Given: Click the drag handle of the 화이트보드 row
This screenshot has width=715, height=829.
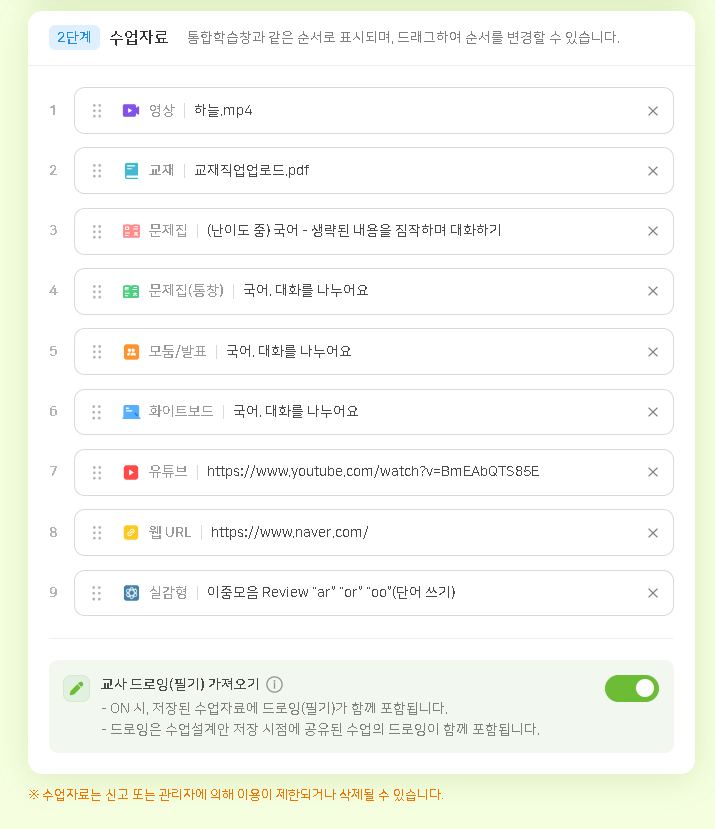Looking at the screenshot, I should 97,412.
